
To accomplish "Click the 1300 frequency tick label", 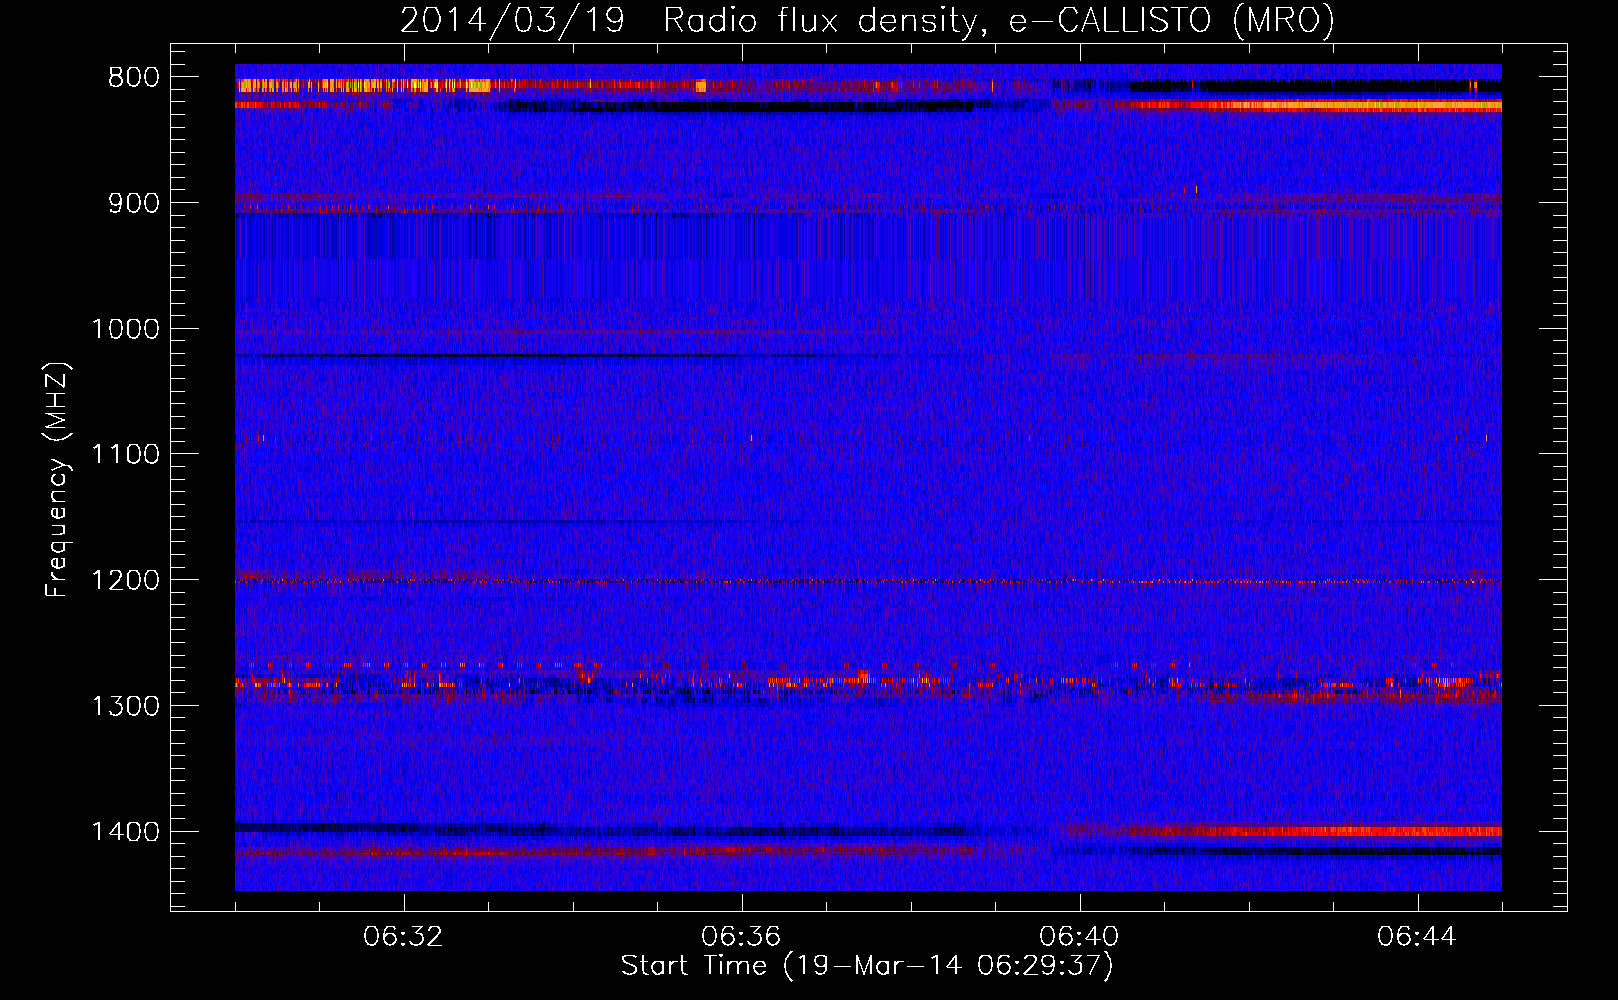I will [125, 706].
